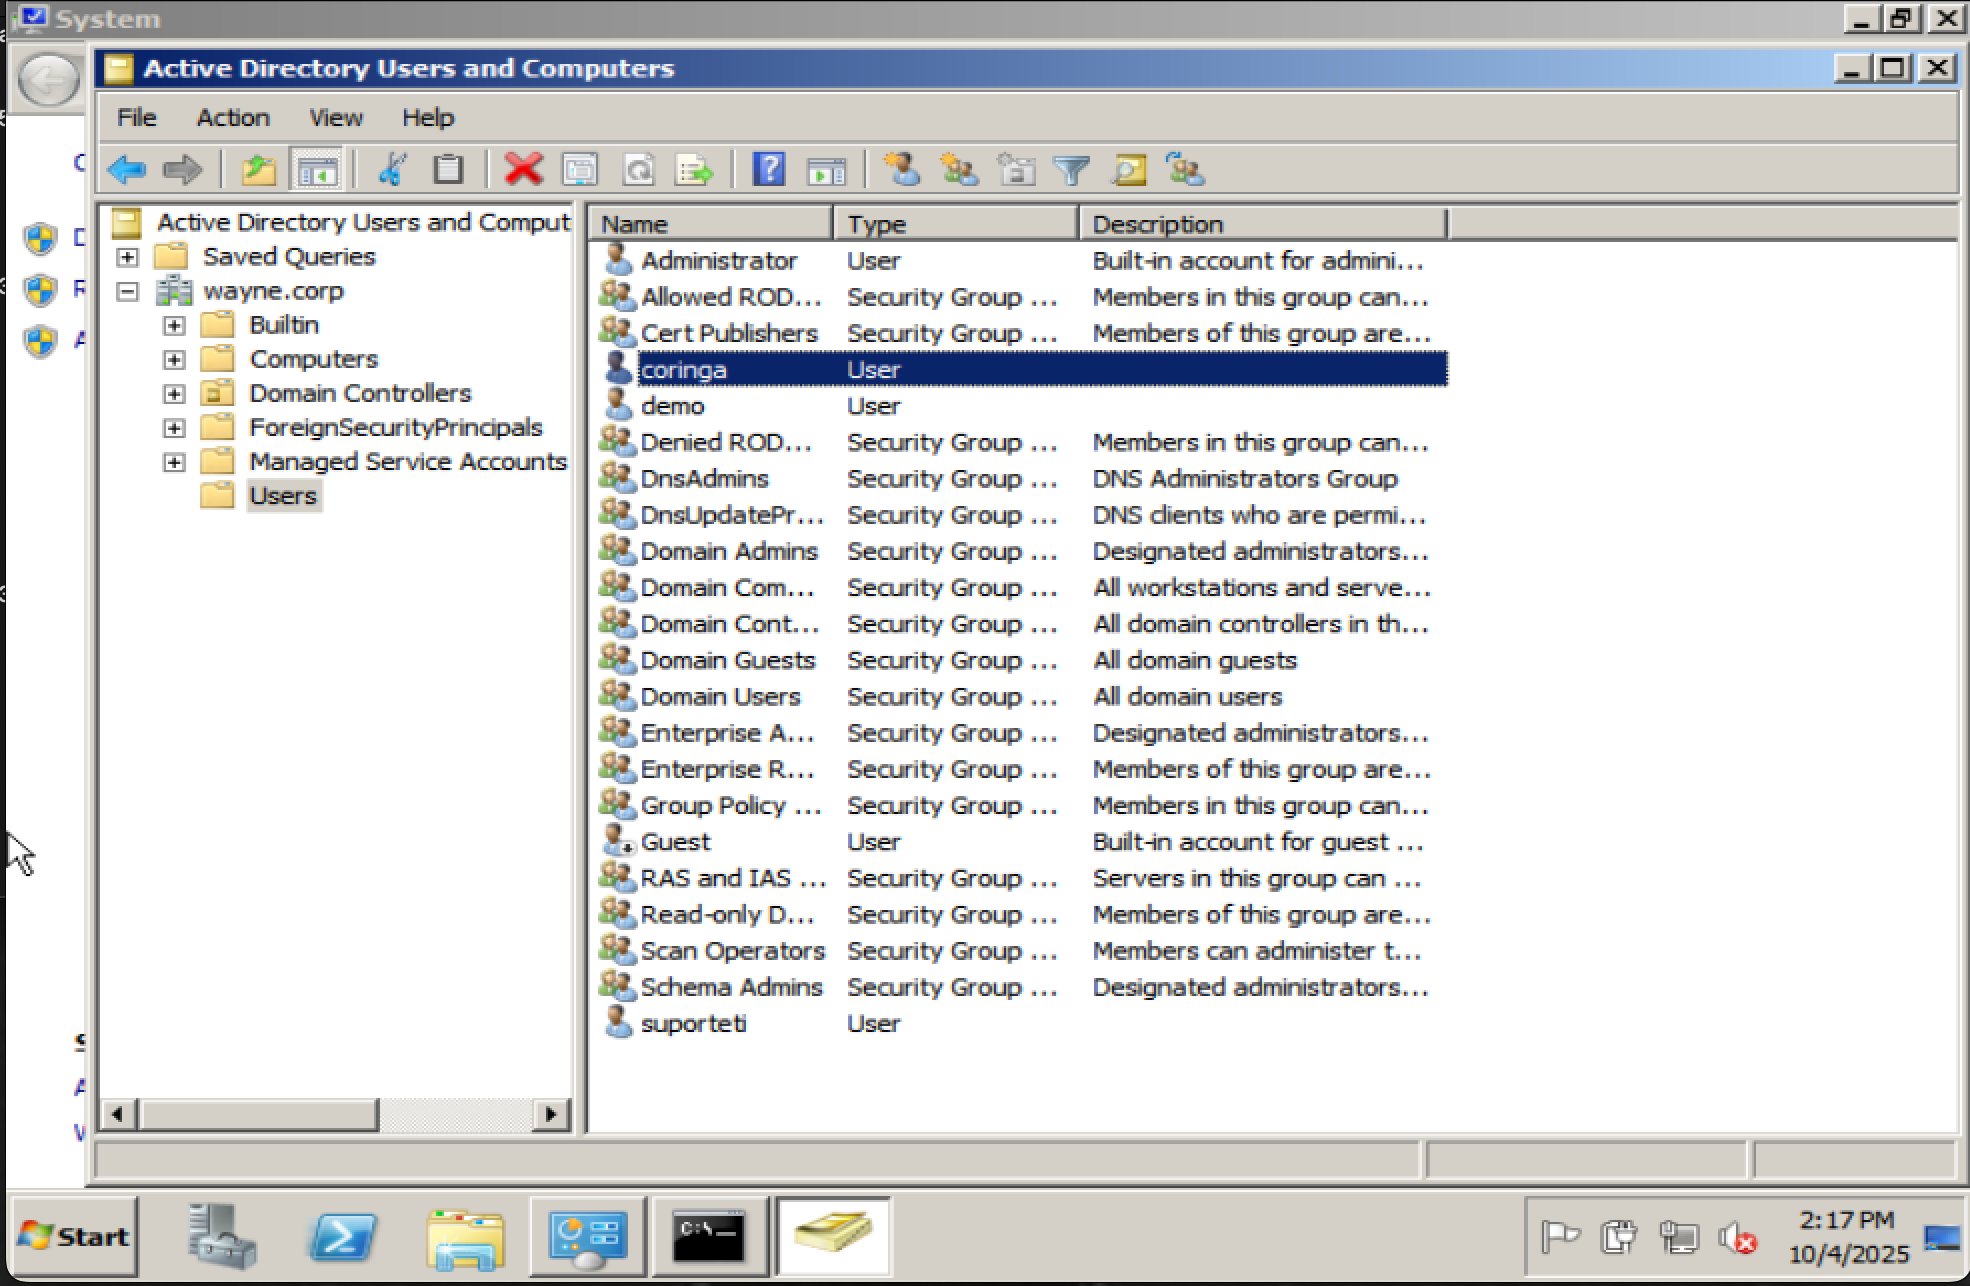Toggle the Show/Hide Console Tree icon
The image size is (1970, 1286).
point(317,170)
